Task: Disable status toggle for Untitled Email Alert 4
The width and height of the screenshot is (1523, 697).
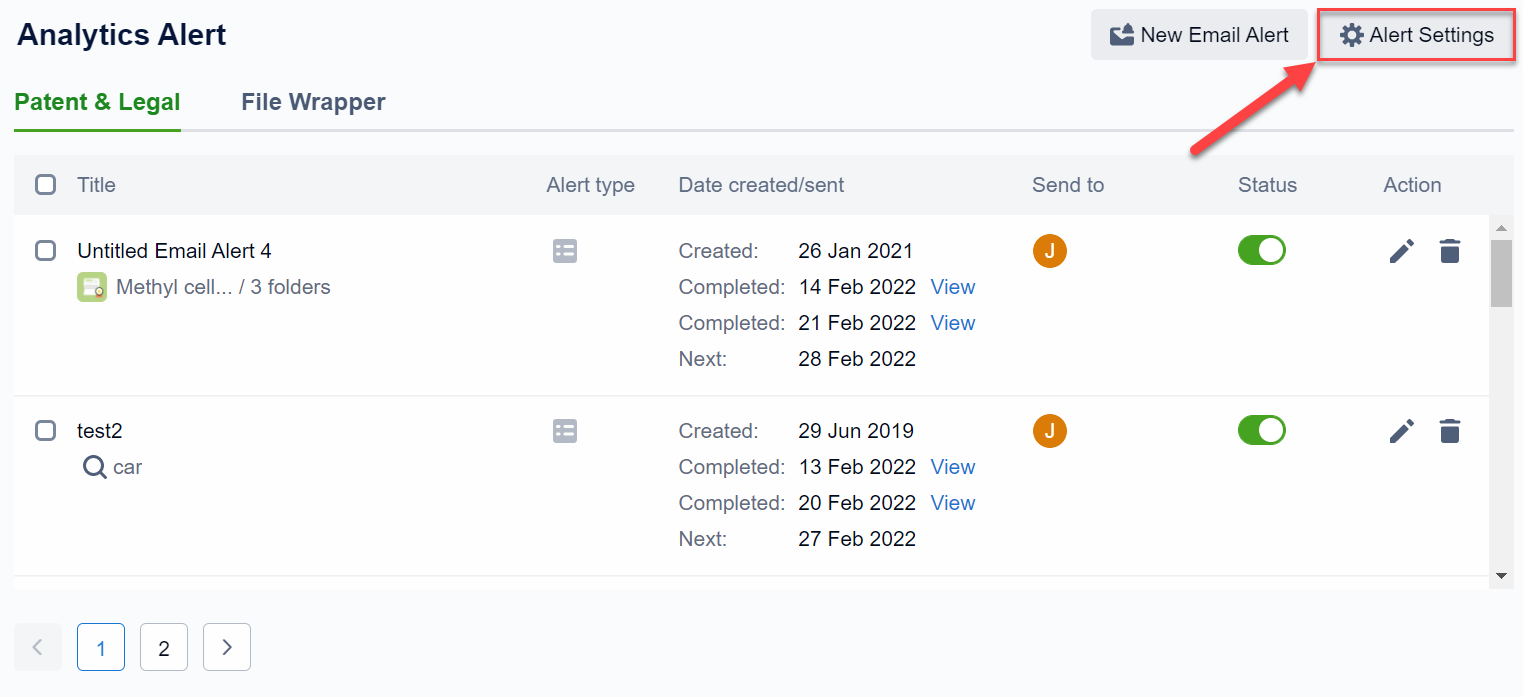Action: (x=1261, y=250)
